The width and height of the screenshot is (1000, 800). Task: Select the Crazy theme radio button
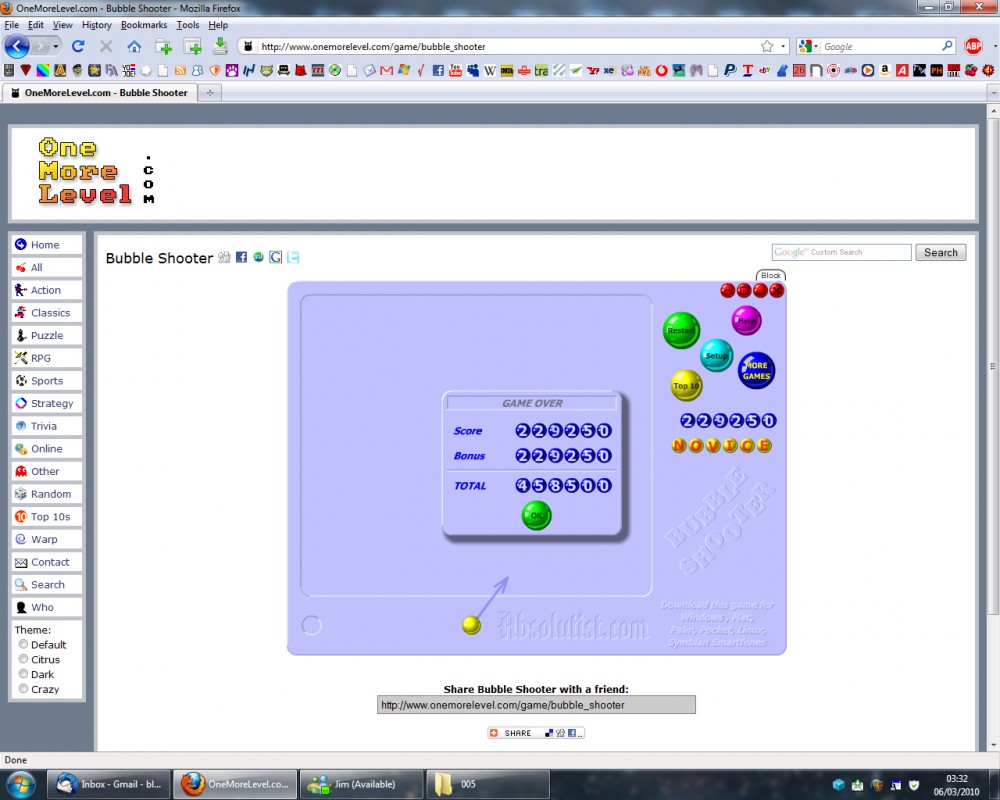coord(24,688)
